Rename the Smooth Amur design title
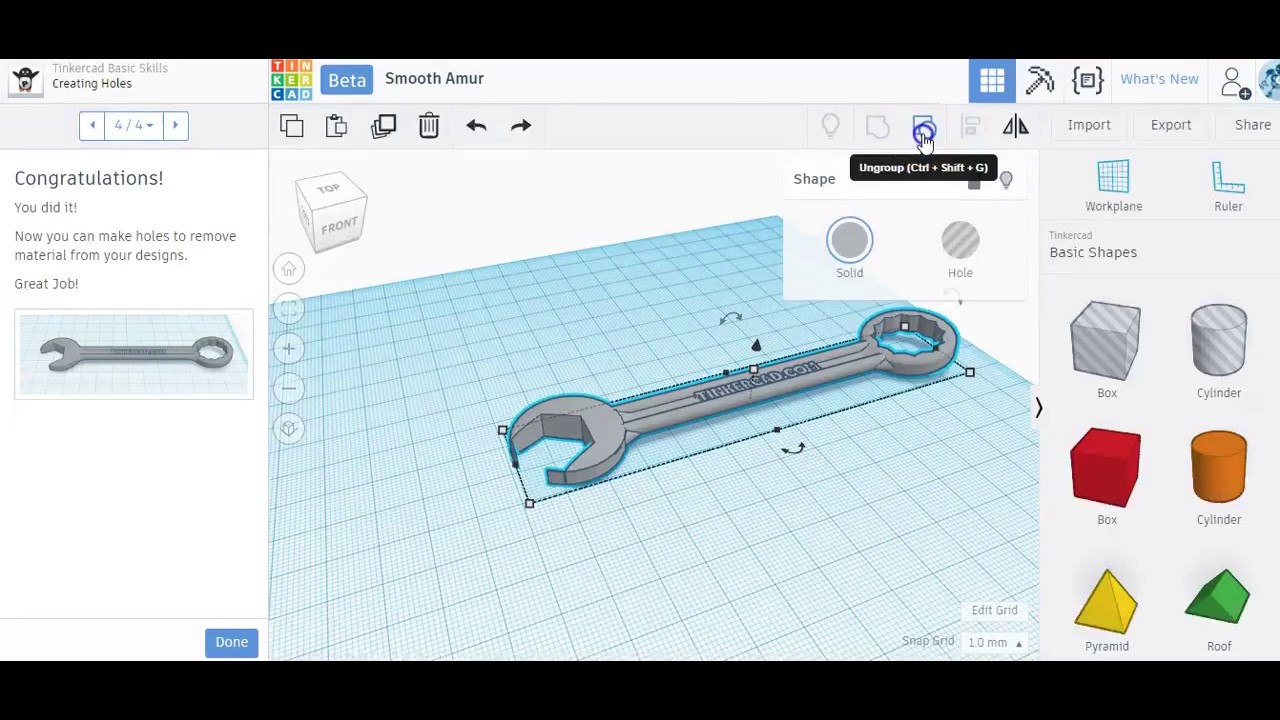 [x=434, y=79]
